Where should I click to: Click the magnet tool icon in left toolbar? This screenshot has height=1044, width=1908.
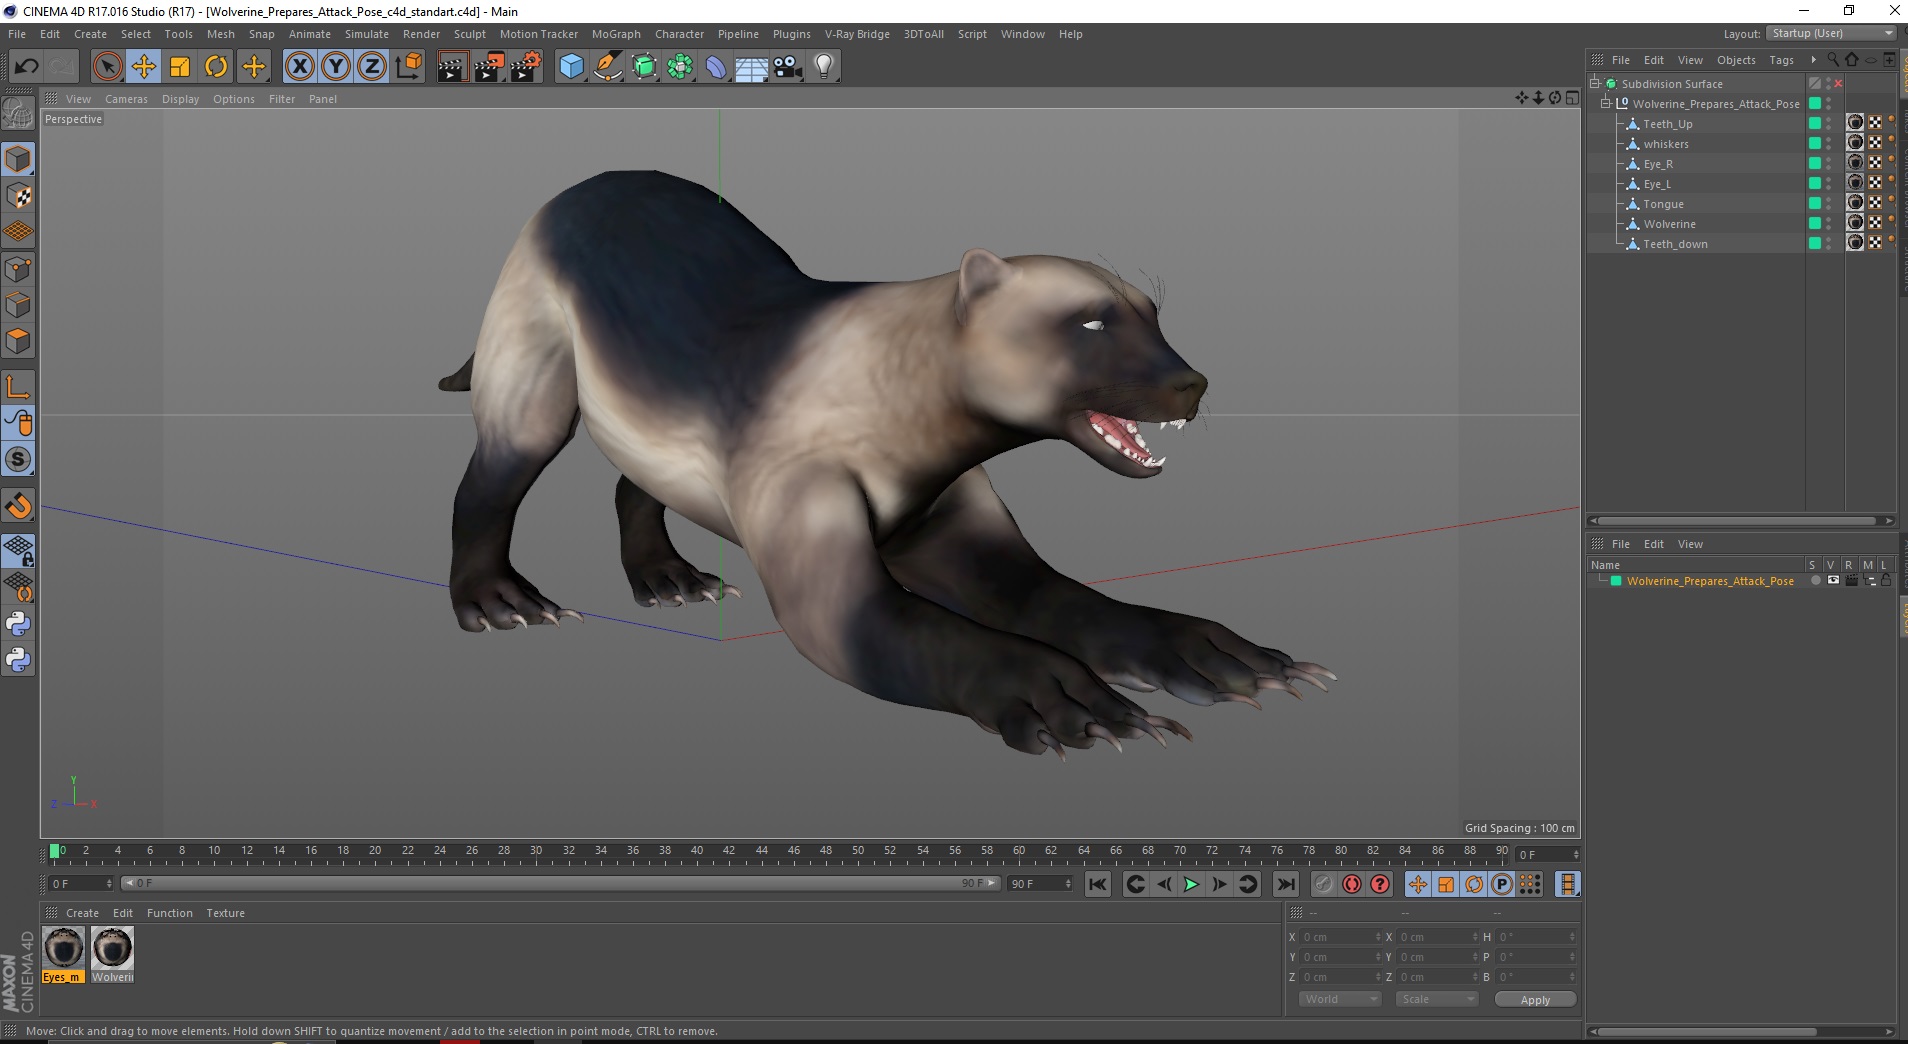coord(18,506)
